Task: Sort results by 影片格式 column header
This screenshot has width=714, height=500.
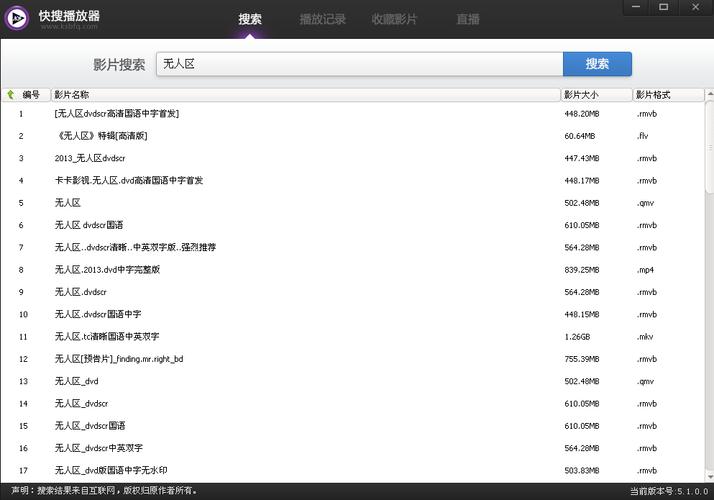Action: pyautogui.click(x=670, y=95)
